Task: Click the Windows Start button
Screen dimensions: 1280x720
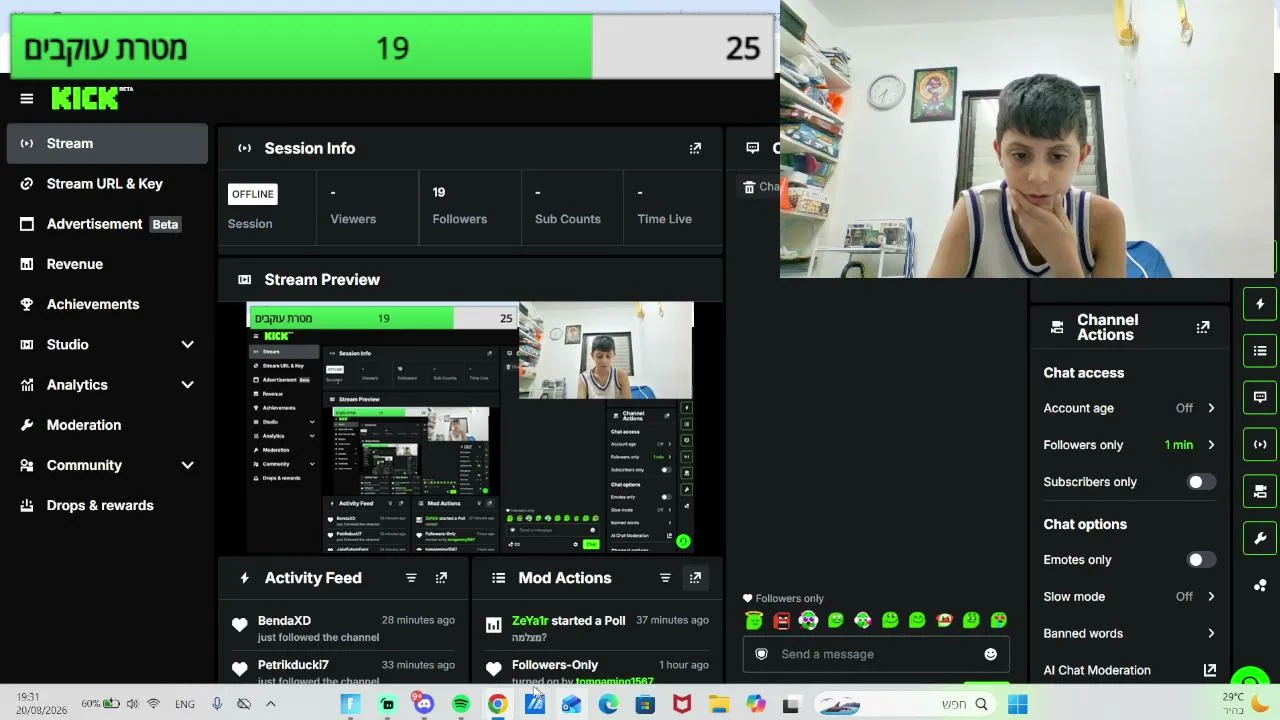Action: [1017, 704]
